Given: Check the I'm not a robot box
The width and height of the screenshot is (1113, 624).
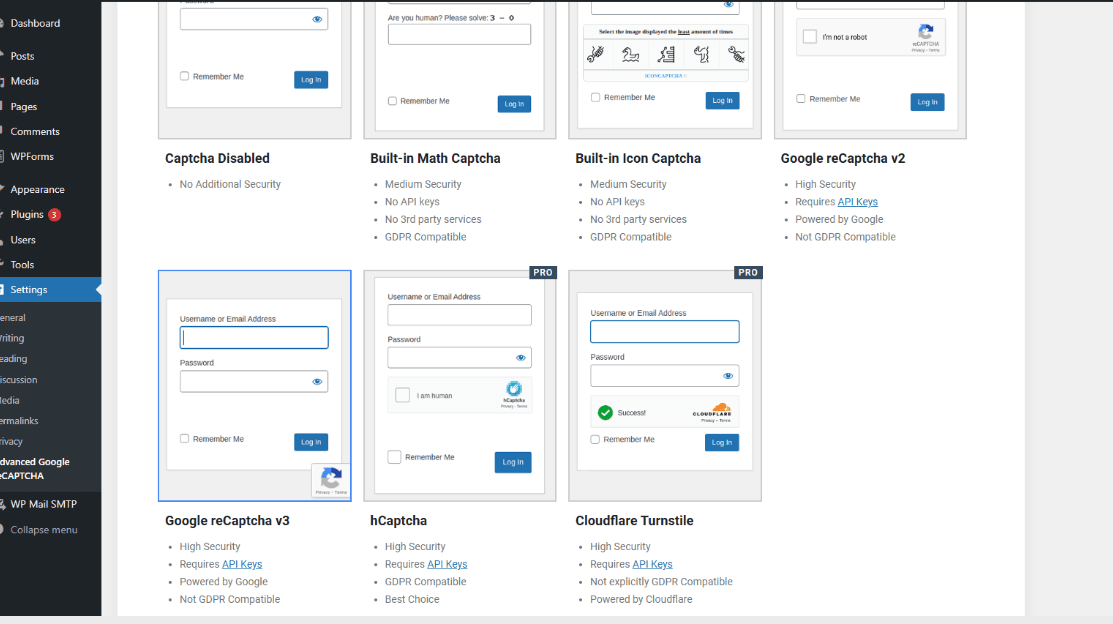Looking at the screenshot, I should [812, 37].
